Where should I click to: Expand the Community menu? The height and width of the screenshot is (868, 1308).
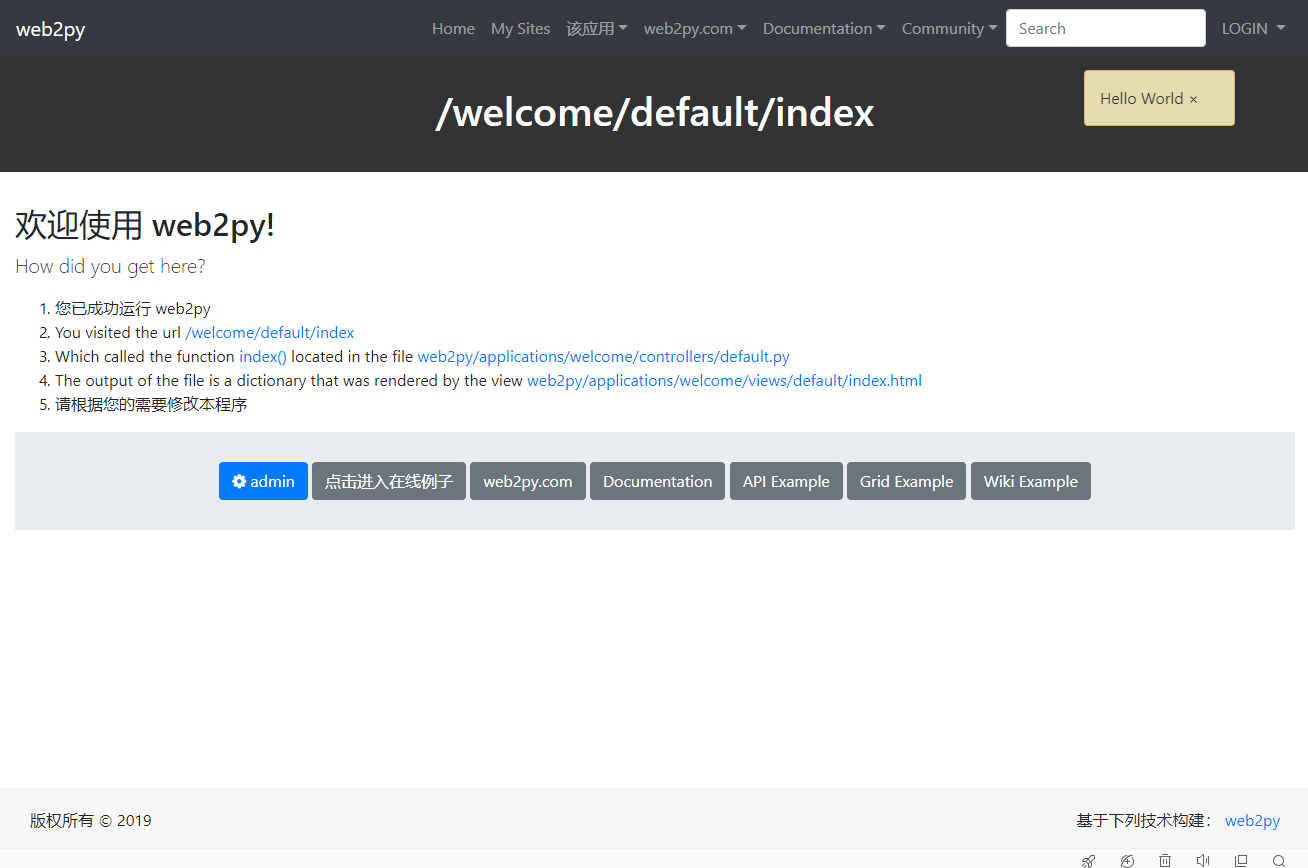tap(949, 28)
